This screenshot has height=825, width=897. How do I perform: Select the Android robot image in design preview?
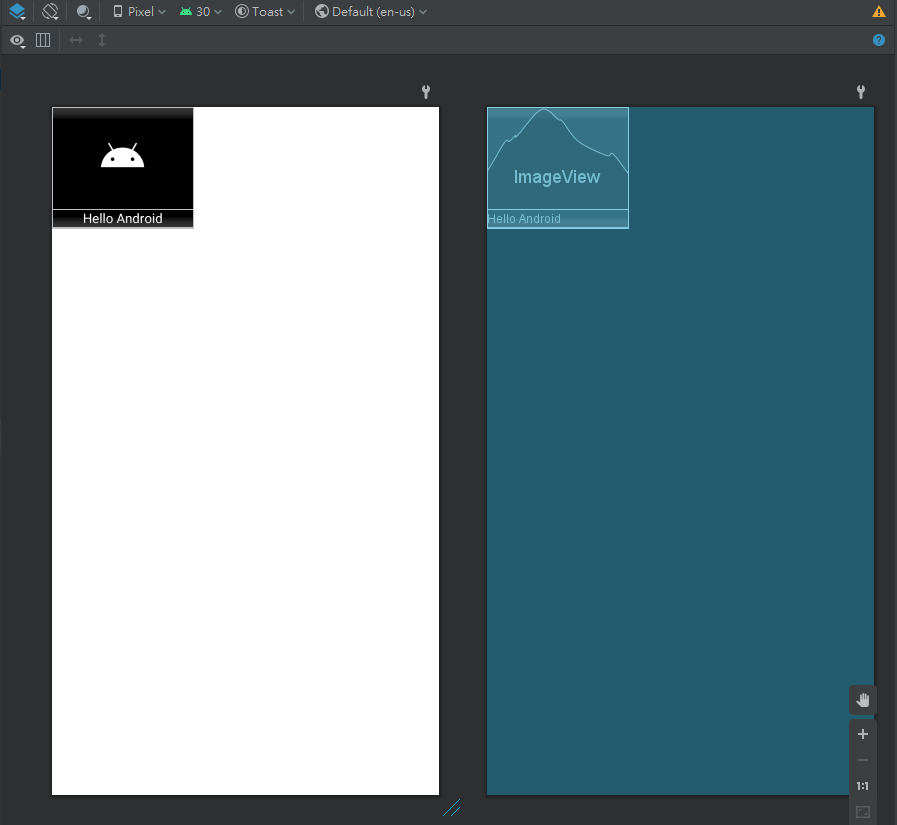pyautogui.click(x=122, y=158)
